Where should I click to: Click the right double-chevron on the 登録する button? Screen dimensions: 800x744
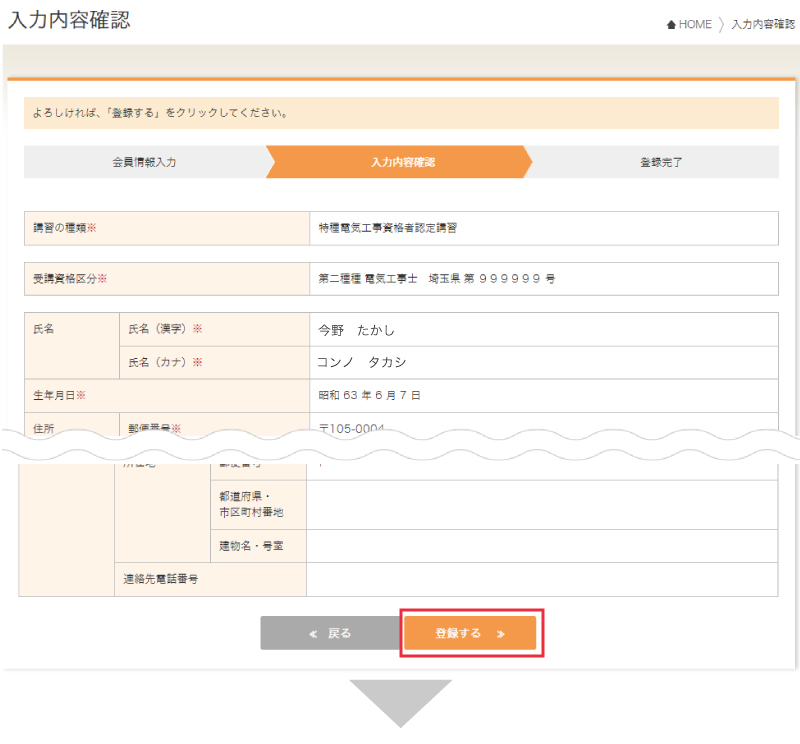[x=501, y=634]
